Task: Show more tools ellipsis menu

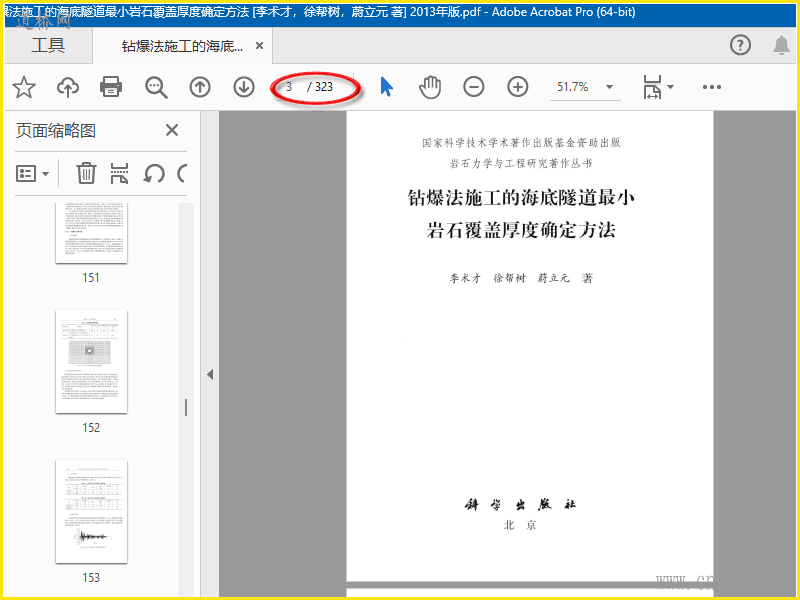Action: tap(712, 87)
